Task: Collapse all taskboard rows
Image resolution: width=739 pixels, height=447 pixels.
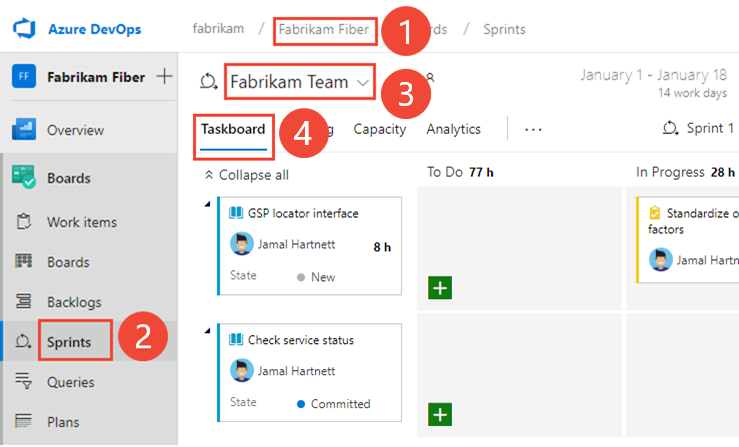Action: [246, 175]
